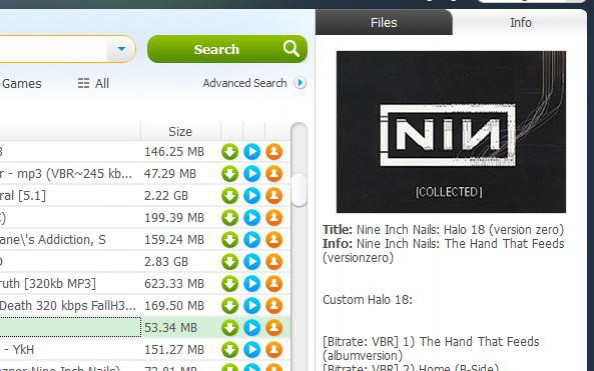594x371 pixels.
Task: Play the selected 53.34 MB result
Action: (x=252, y=327)
